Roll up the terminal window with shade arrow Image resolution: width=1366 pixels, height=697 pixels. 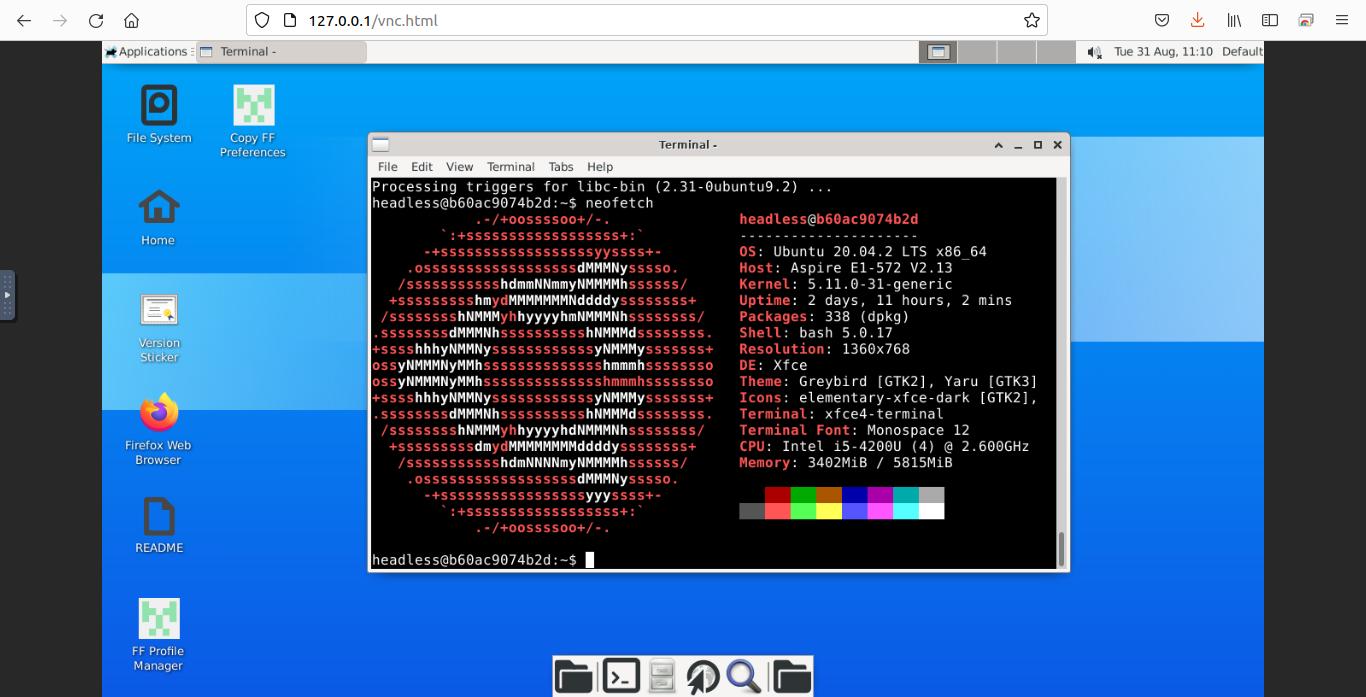[x=998, y=145]
